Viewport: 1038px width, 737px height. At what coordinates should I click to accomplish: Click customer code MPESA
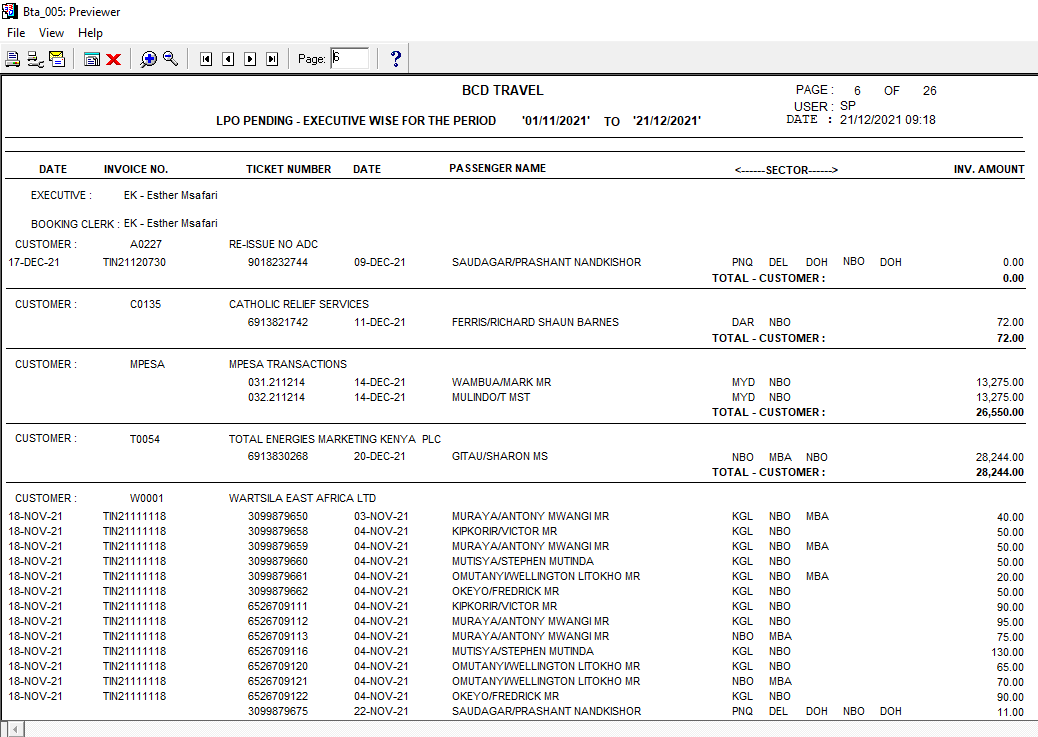[148, 364]
